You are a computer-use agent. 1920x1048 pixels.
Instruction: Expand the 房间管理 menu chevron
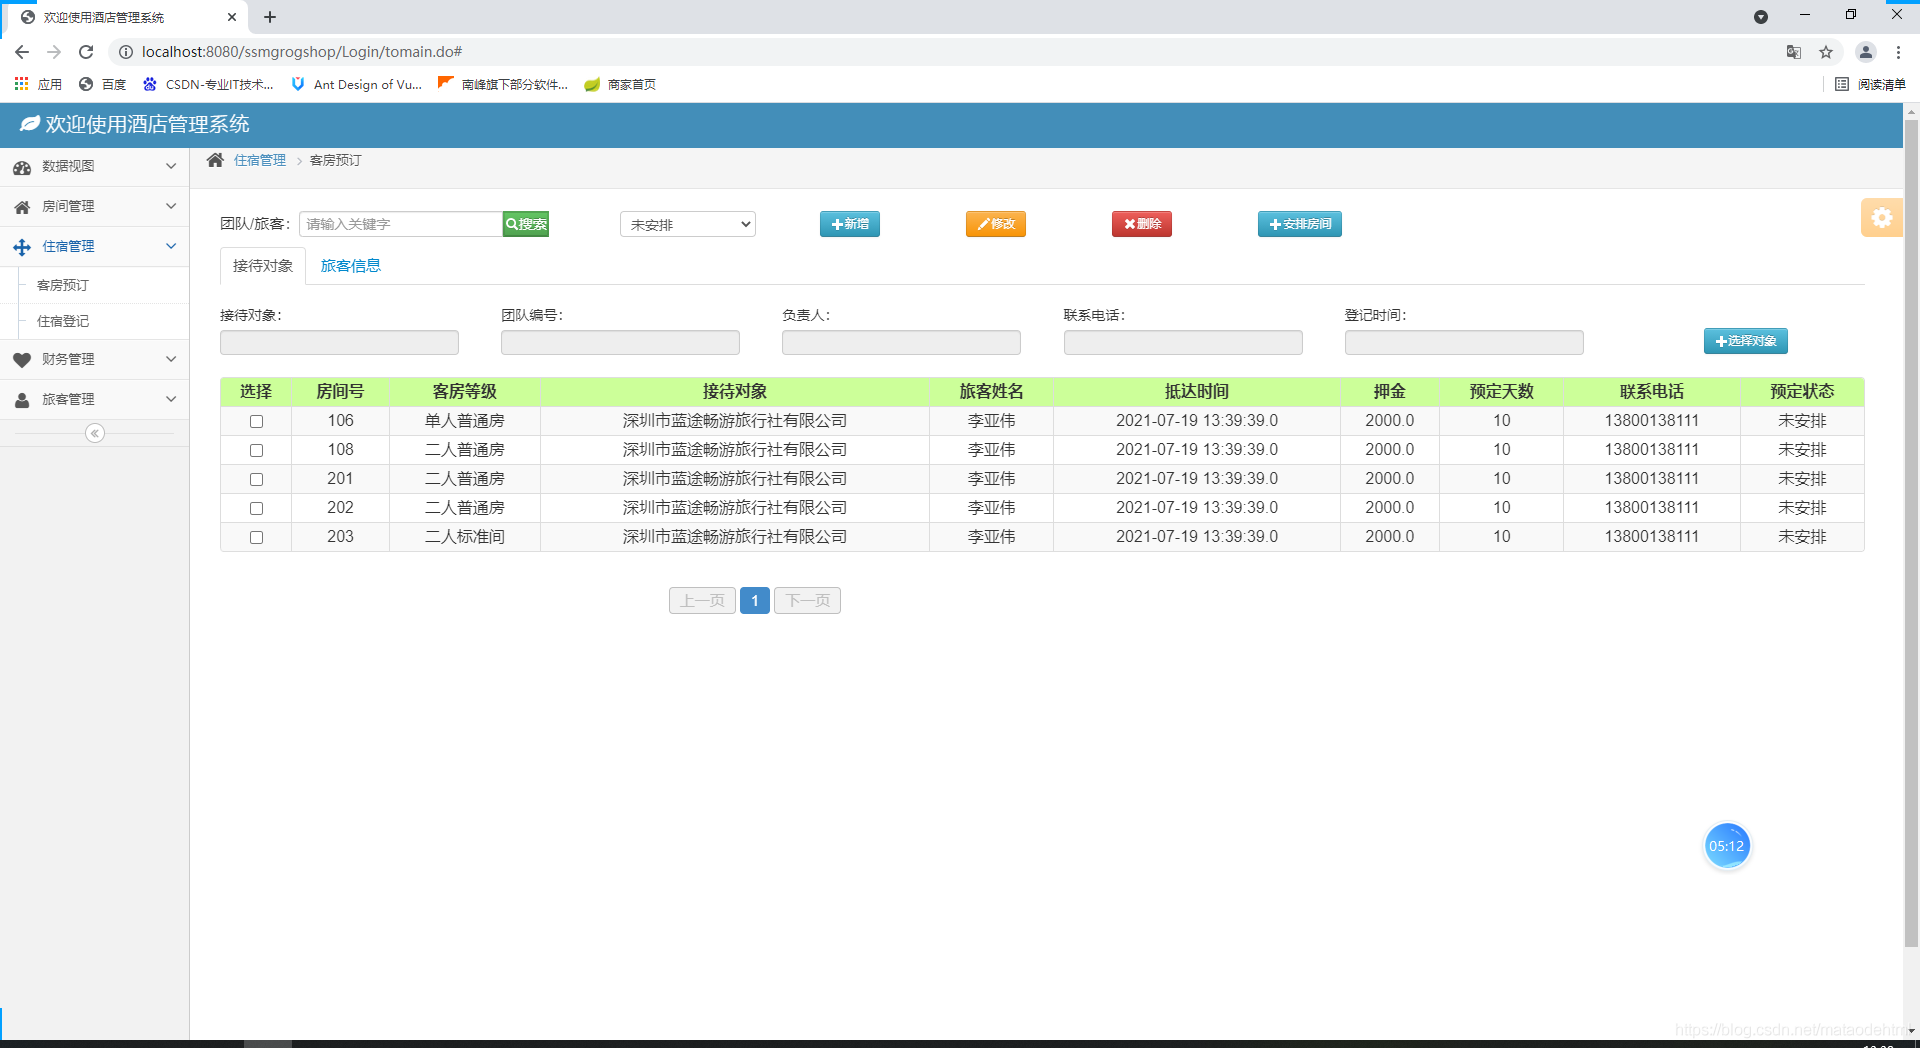pyautogui.click(x=171, y=206)
